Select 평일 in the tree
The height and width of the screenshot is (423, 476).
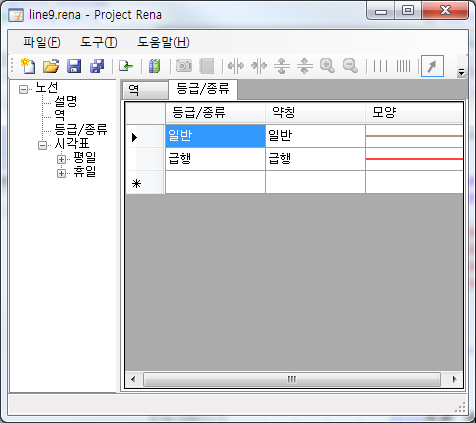[85, 158]
